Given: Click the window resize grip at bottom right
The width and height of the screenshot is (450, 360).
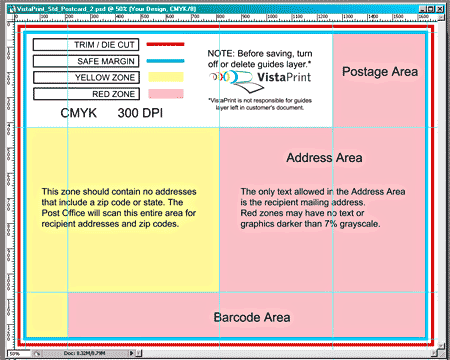Looking at the screenshot, I should 441,353.
